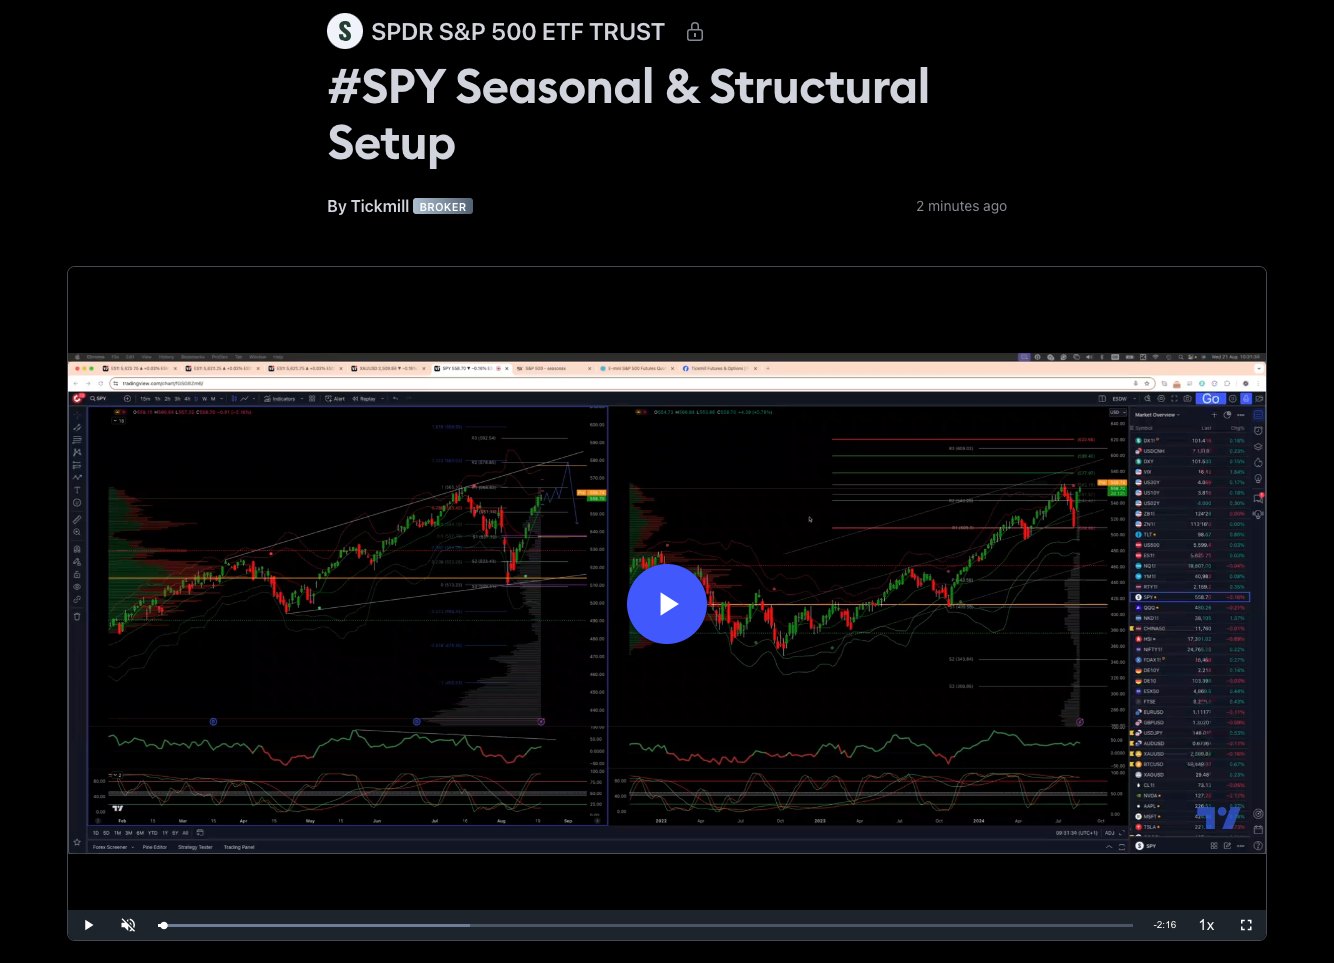Switch the video to fullscreen mode
This screenshot has height=963, width=1334.
pyautogui.click(x=1246, y=925)
